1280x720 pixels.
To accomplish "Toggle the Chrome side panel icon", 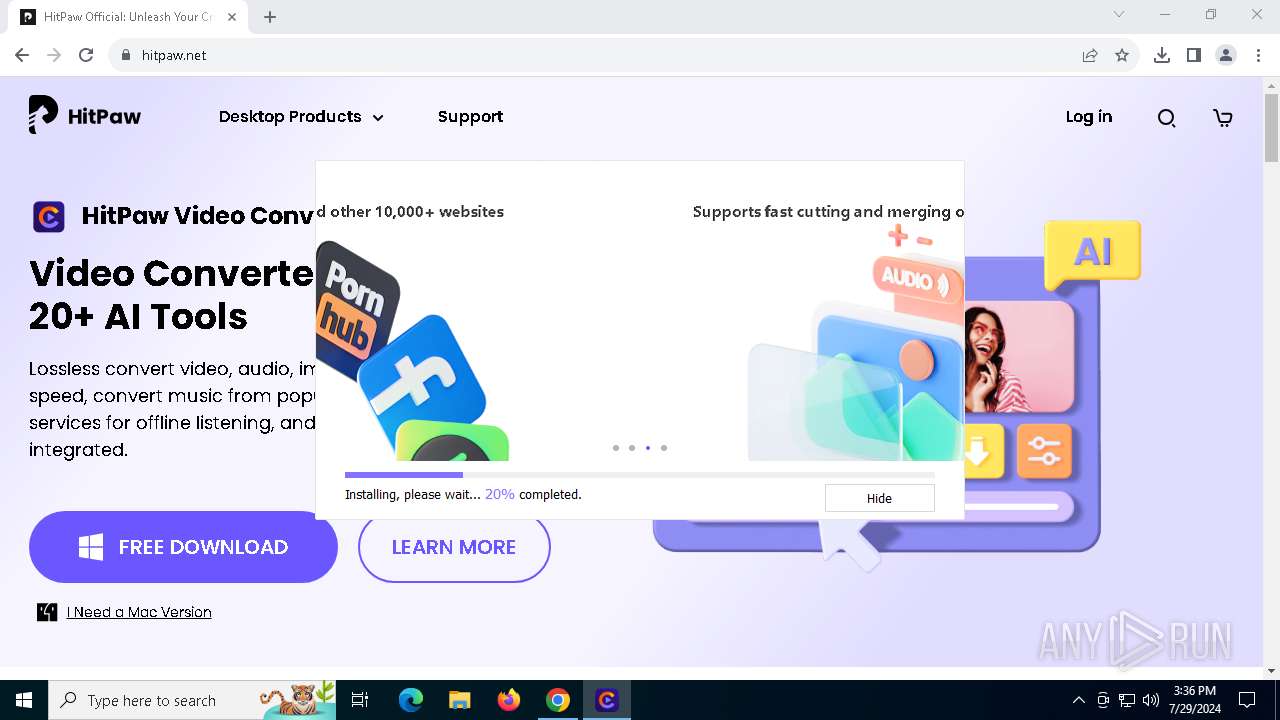I will (1194, 55).
